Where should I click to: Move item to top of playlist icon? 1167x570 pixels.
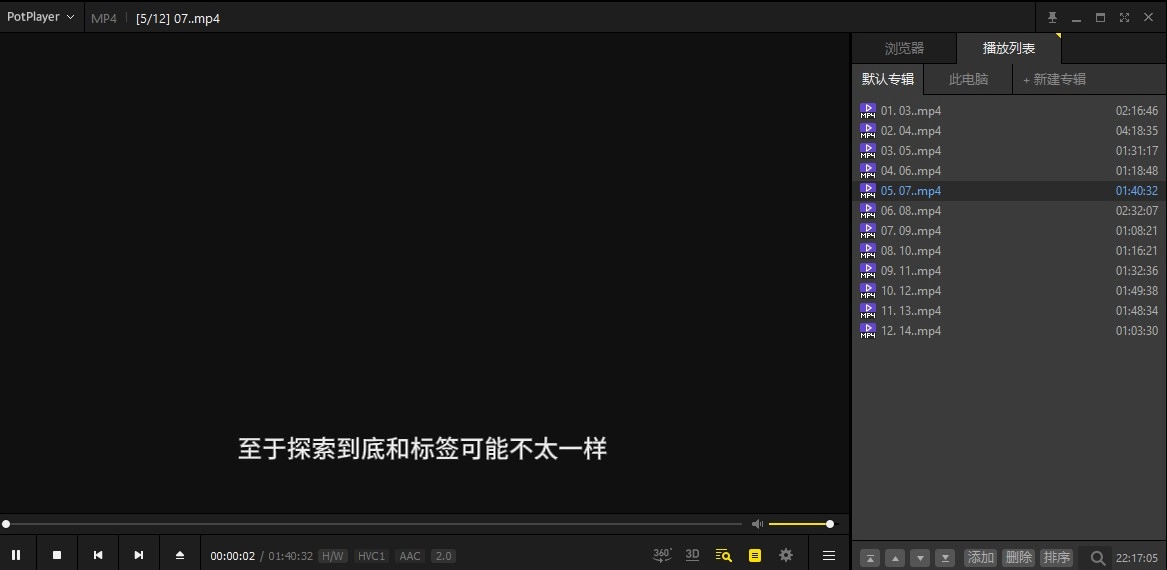pyautogui.click(x=870, y=558)
